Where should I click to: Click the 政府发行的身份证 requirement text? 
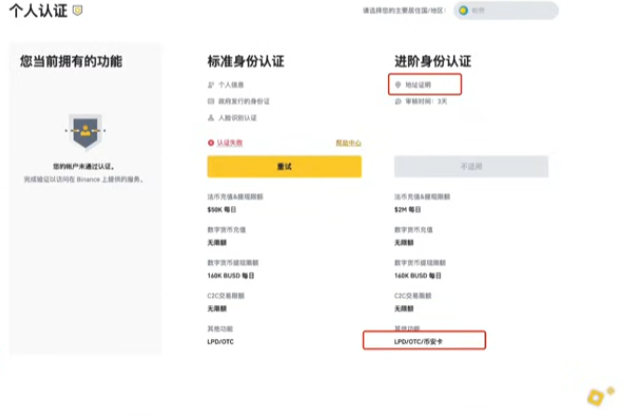point(244,101)
